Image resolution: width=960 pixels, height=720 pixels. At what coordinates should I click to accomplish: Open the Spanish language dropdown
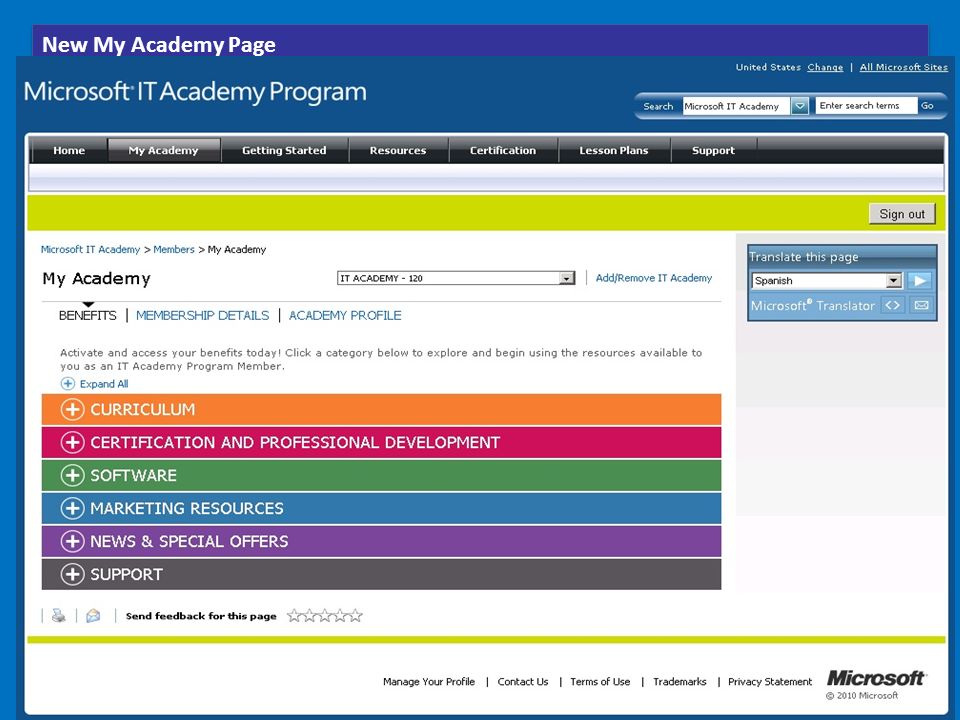[x=827, y=280]
